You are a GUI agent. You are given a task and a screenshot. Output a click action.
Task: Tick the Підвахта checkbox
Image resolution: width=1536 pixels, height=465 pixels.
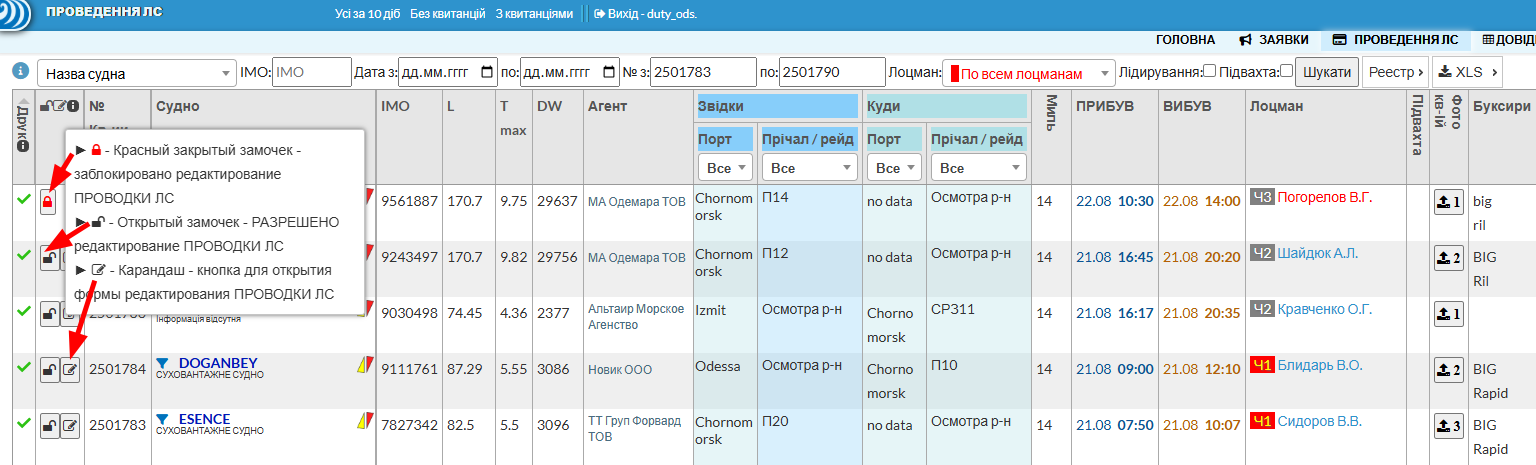click(x=1286, y=71)
